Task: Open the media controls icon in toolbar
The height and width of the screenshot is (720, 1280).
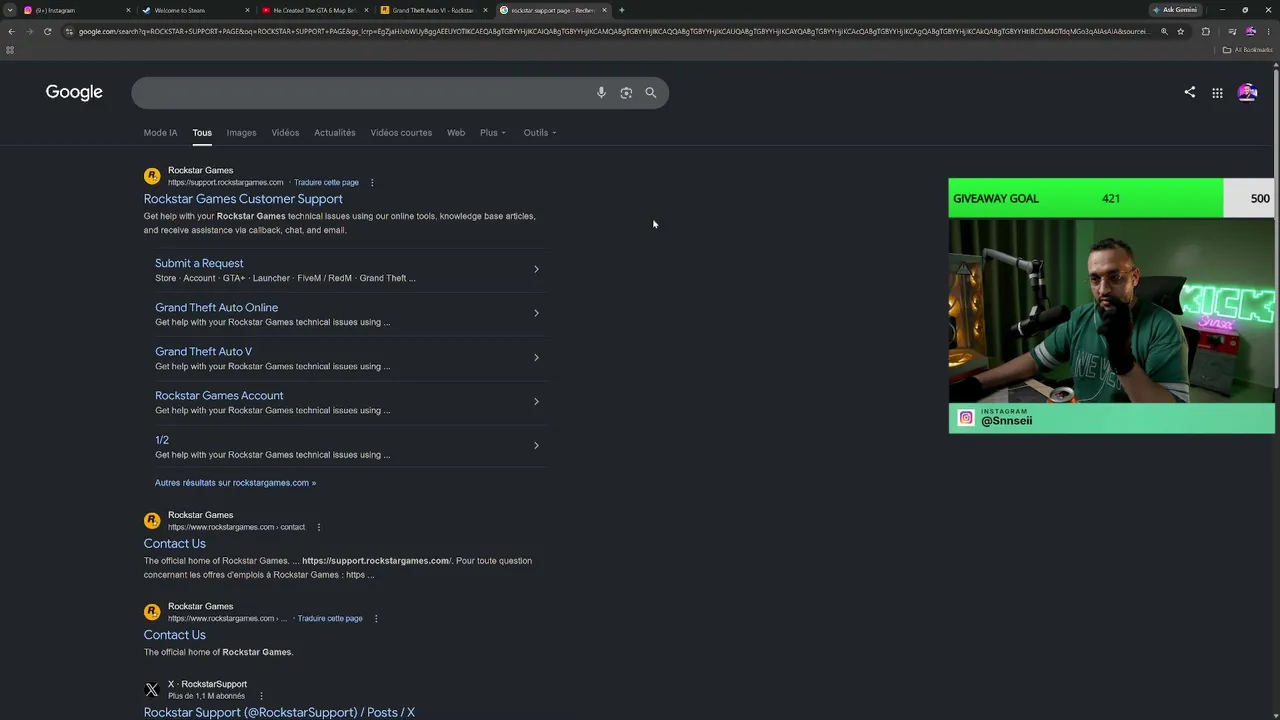Action: (x=1232, y=31)
